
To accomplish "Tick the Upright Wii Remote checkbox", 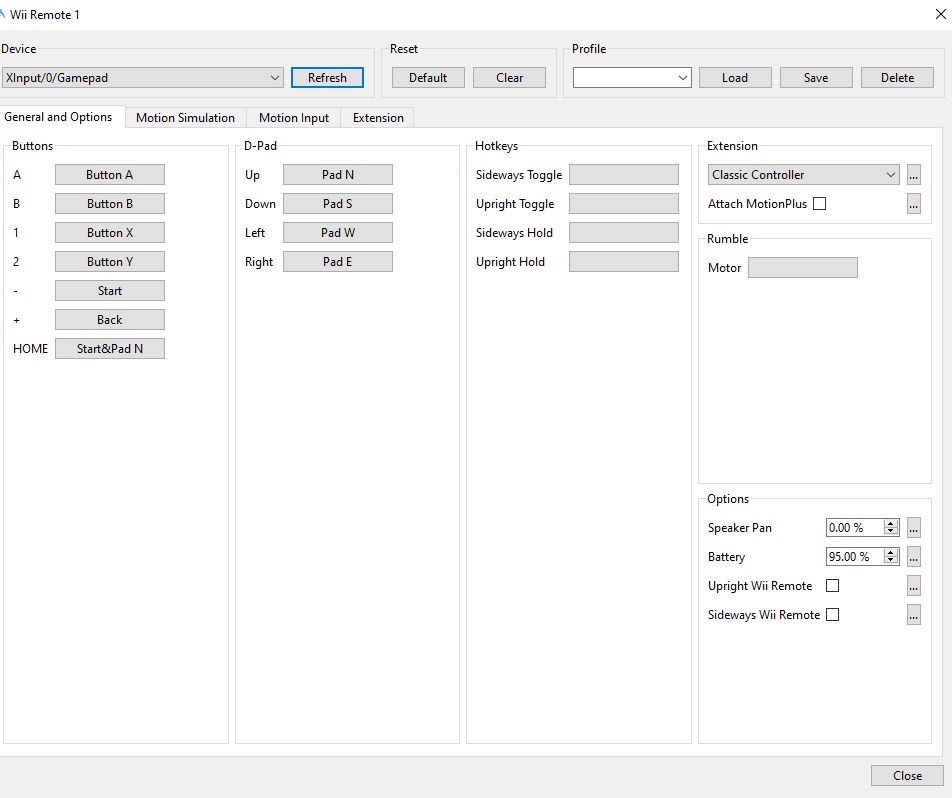I will pyautogui.click(x=832, y=586).
